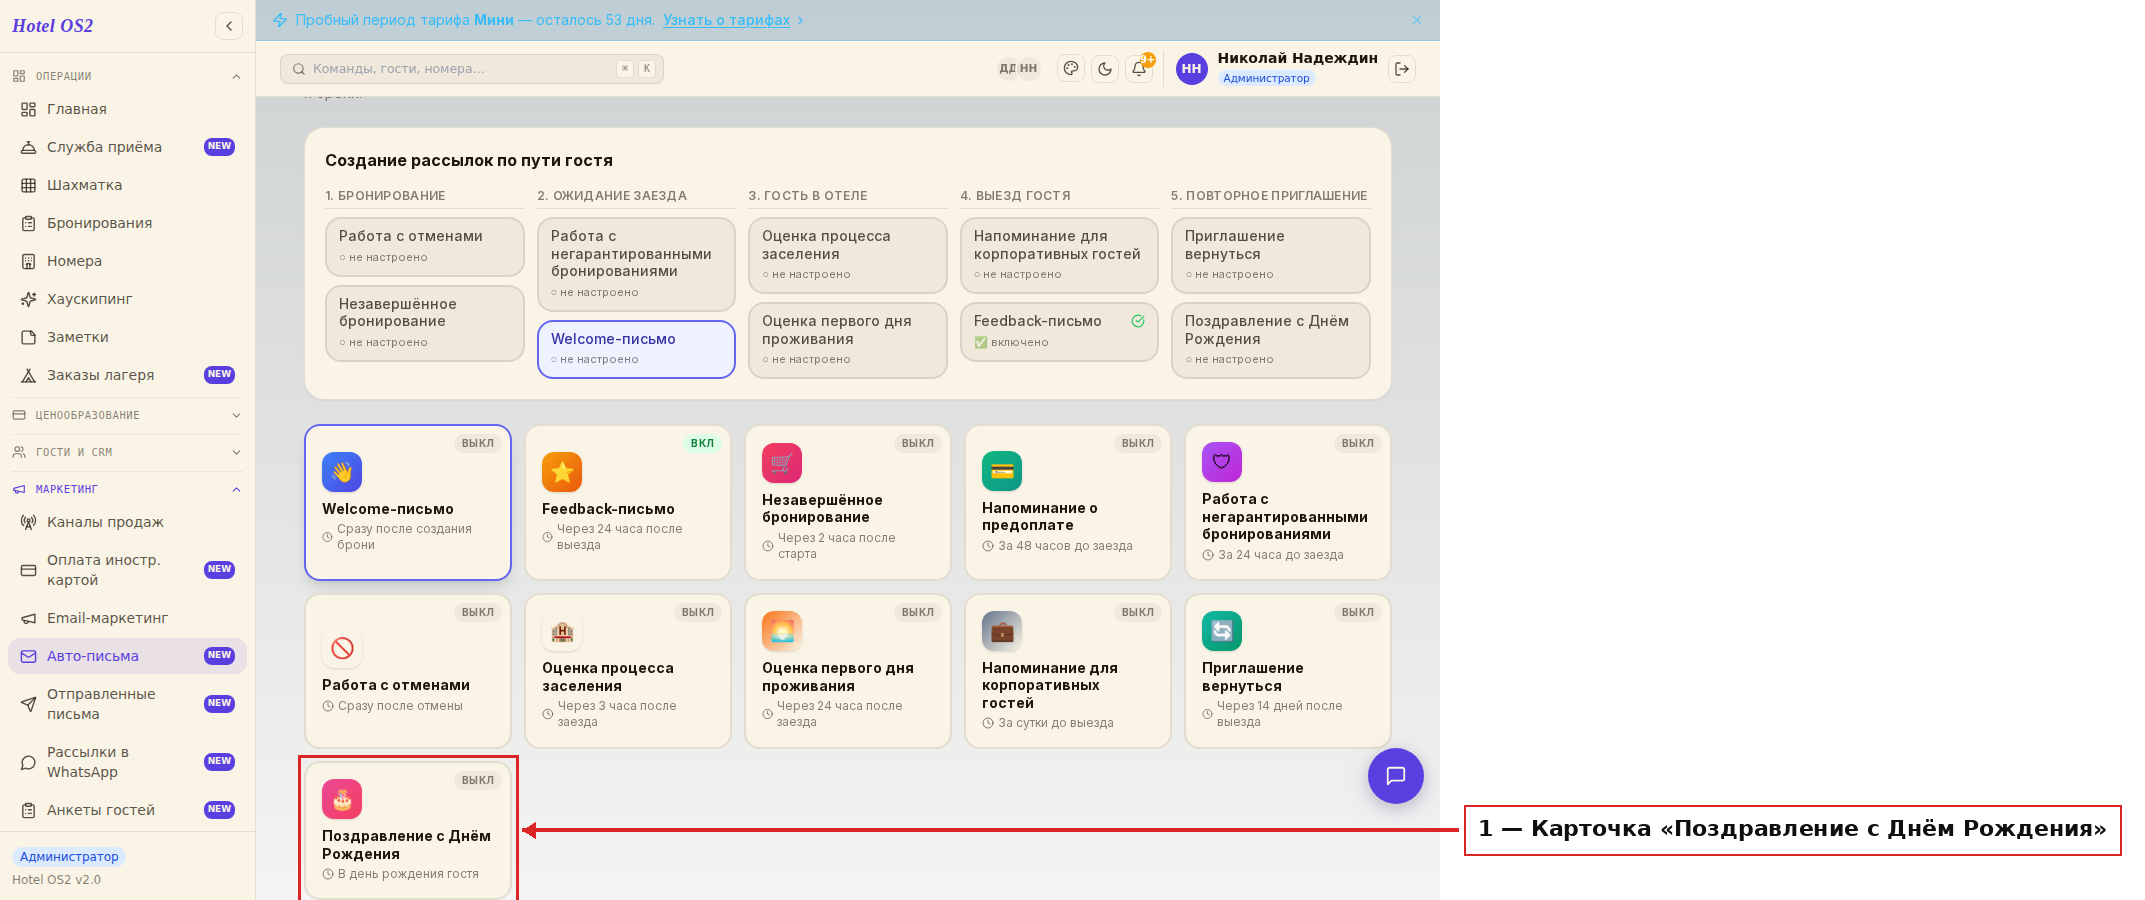2145x900 pixels.
Task: Open notifications bell icon
Action: pyautogui.click(x=1139, y=69)
